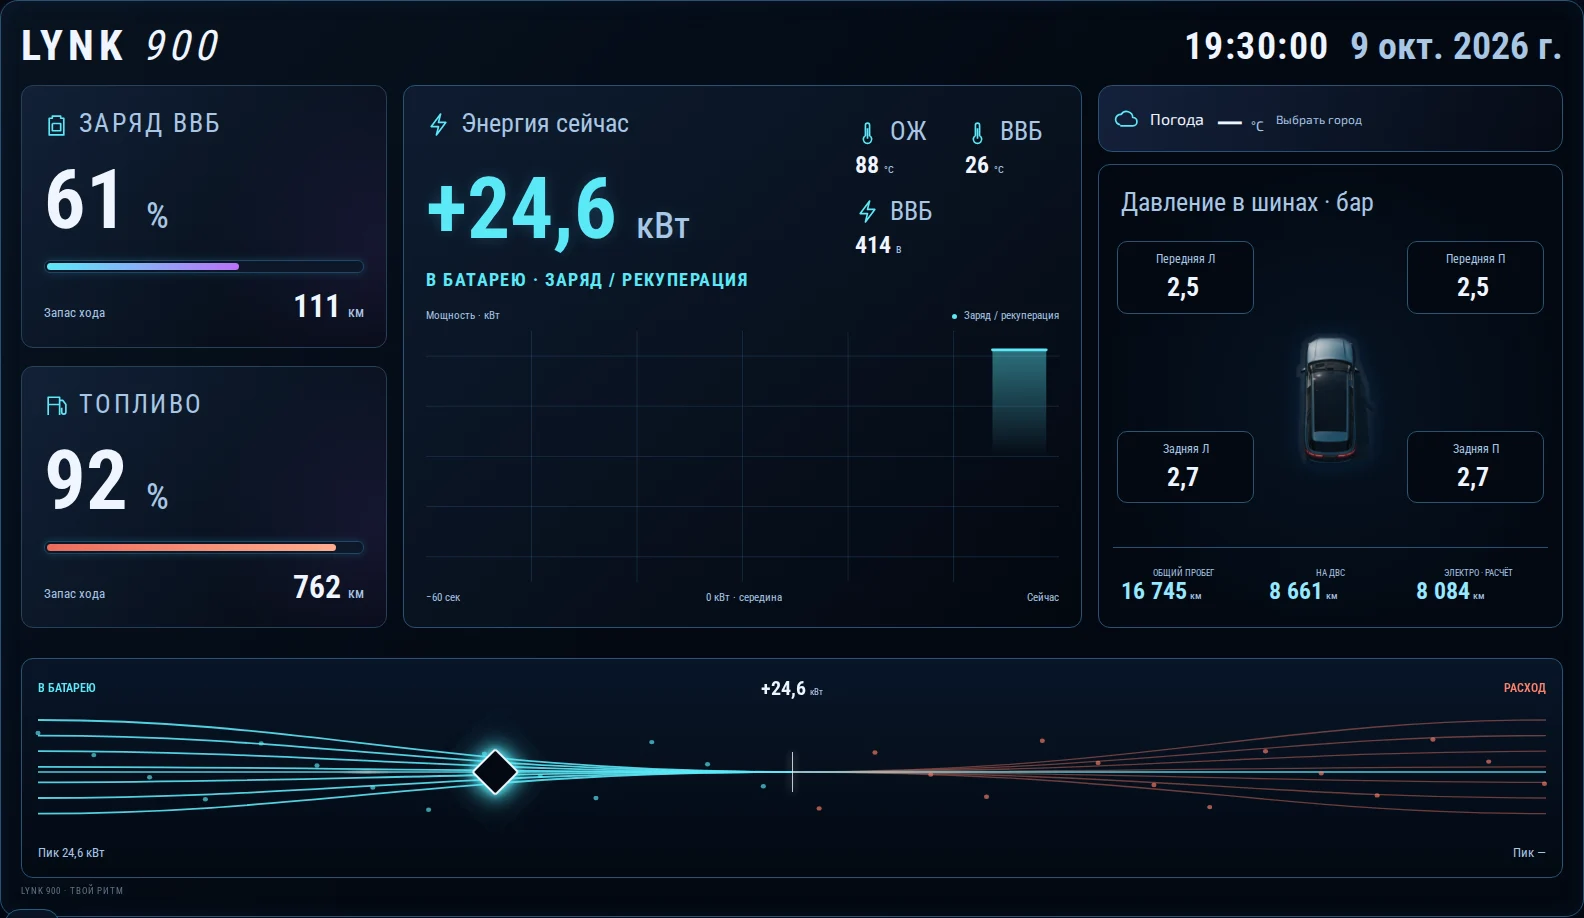Click the thermometer icon next to ОЖ
Viewport: 1584px width, 918px height.
click(867, 132)
